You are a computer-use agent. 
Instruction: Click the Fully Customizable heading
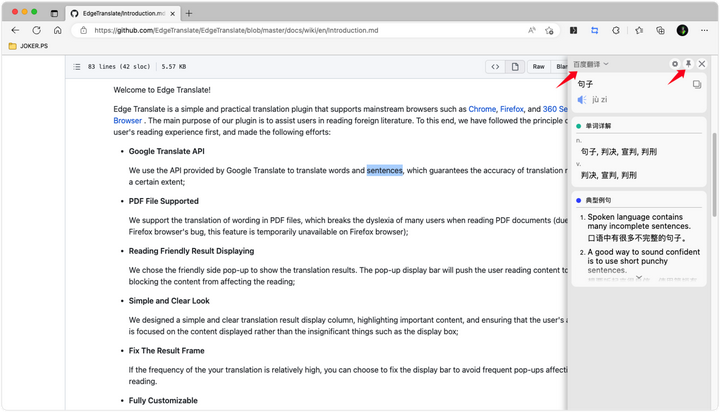[163, 401]
